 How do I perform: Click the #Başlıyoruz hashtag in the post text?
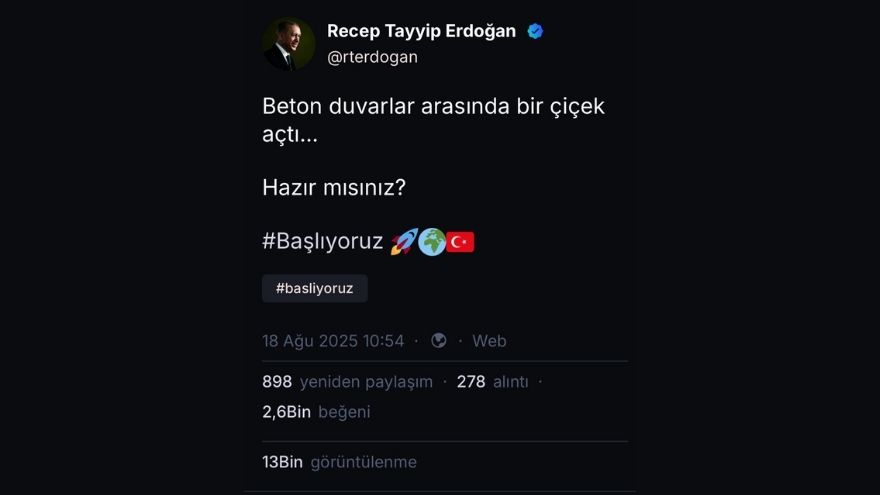coord(323,241)
